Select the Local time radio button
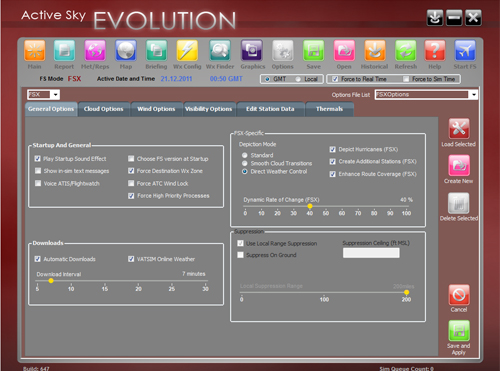Screen dimensions: 500x371 point(298,79)
